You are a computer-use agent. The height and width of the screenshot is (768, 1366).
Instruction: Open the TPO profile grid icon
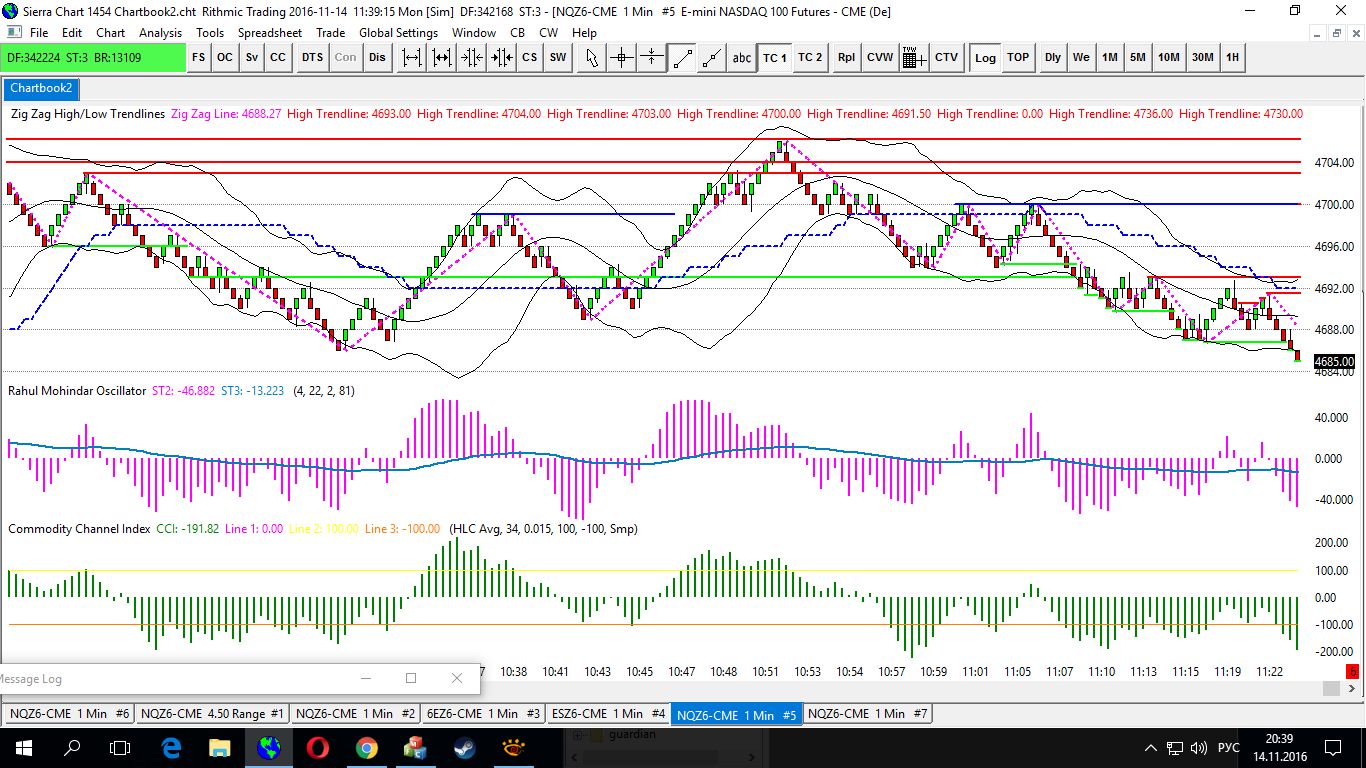point(913,57)
